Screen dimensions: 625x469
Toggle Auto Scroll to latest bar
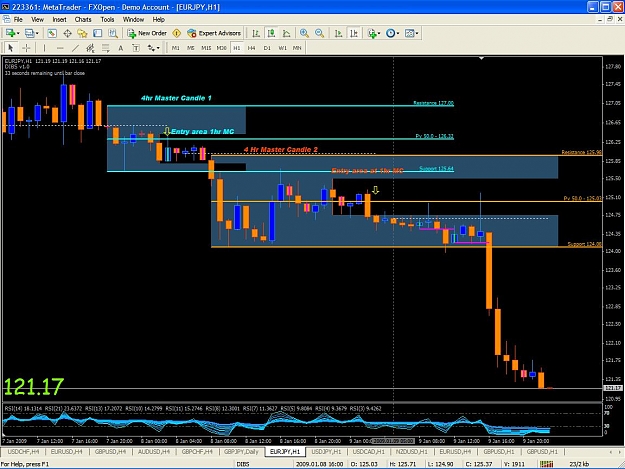338,33
